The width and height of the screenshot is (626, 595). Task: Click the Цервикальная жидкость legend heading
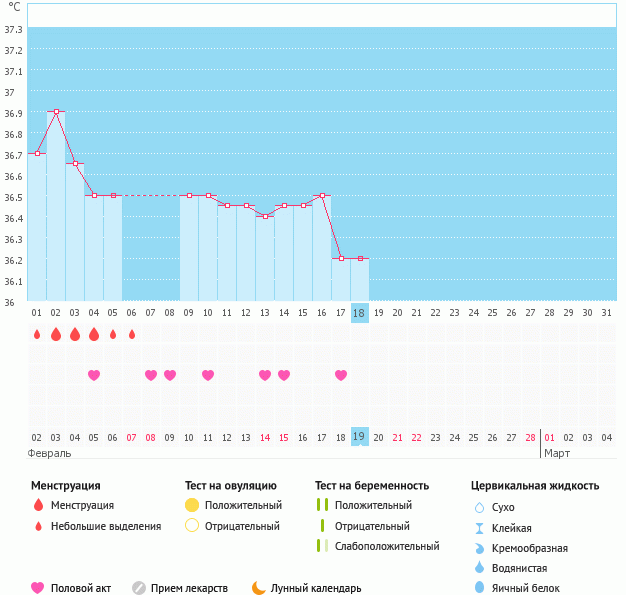pyautogui.click(x=535, y=486)
